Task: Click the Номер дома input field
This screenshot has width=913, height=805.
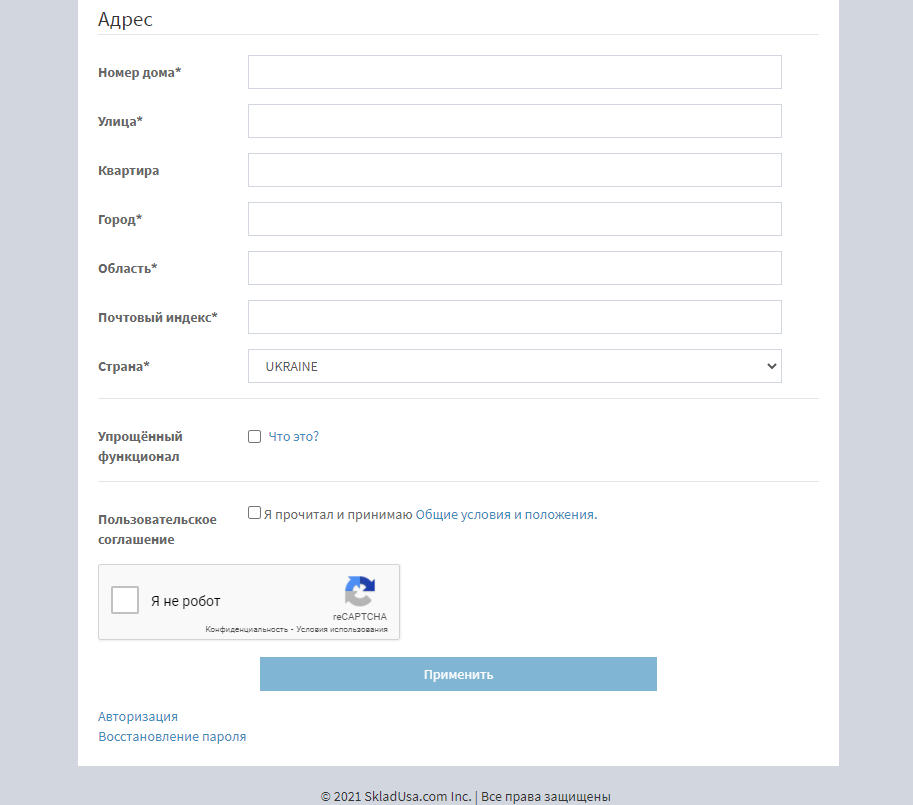Action: coord(515,72)
